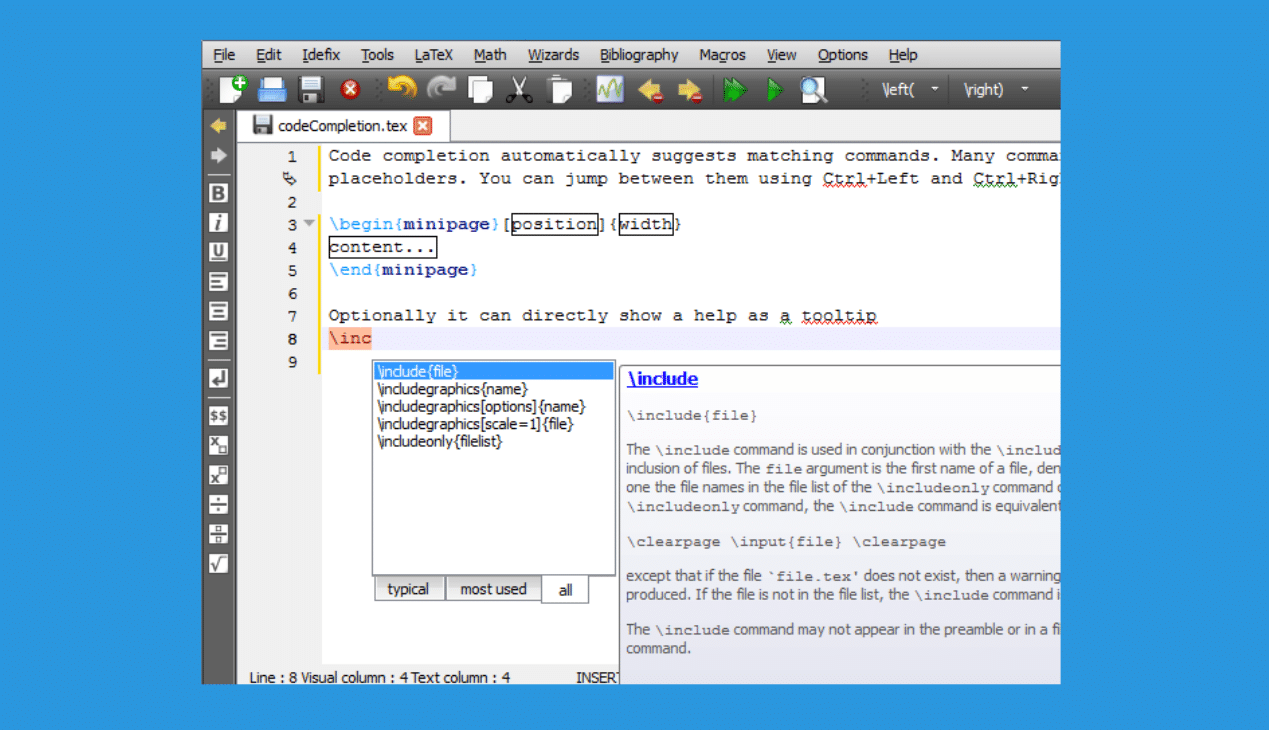Open the Edit menu
The height and width of the screenshot is (730, 1269).
(268, 55)
